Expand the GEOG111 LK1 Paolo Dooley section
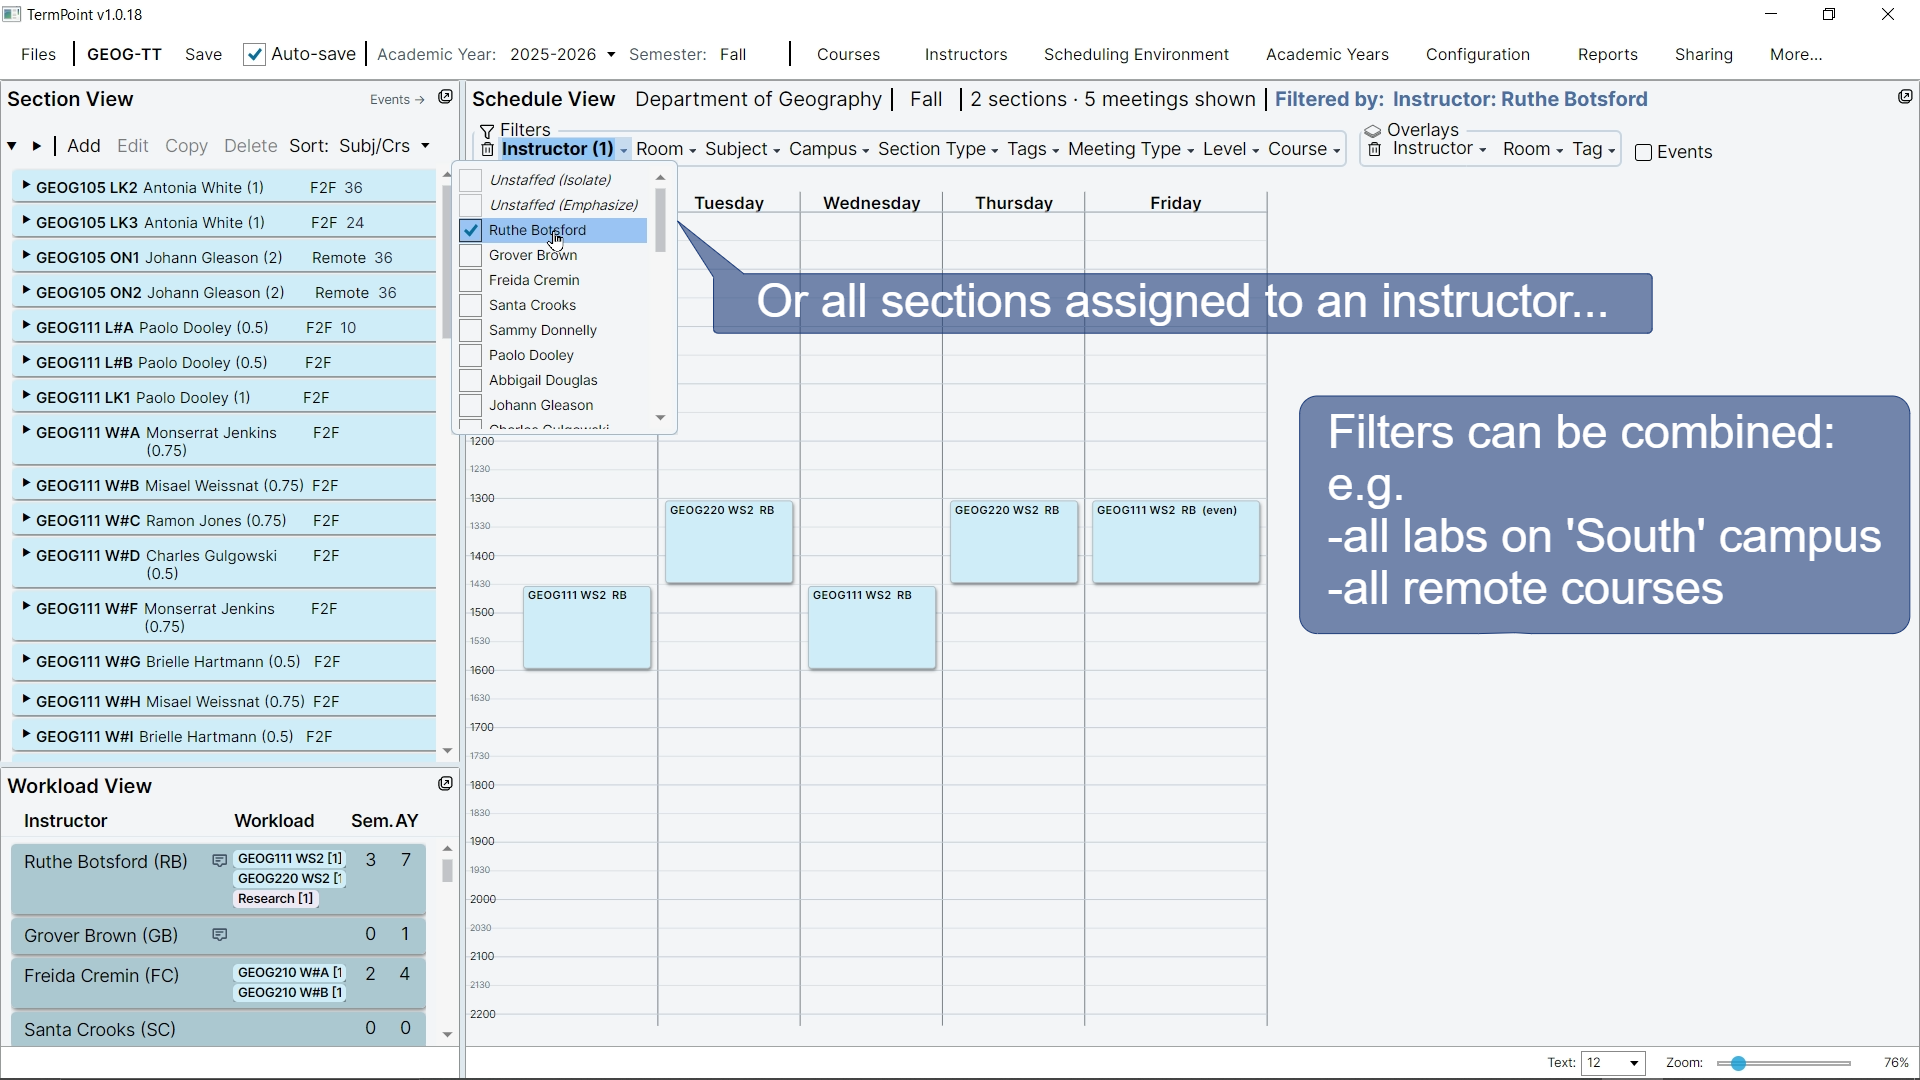 point(25,396)
